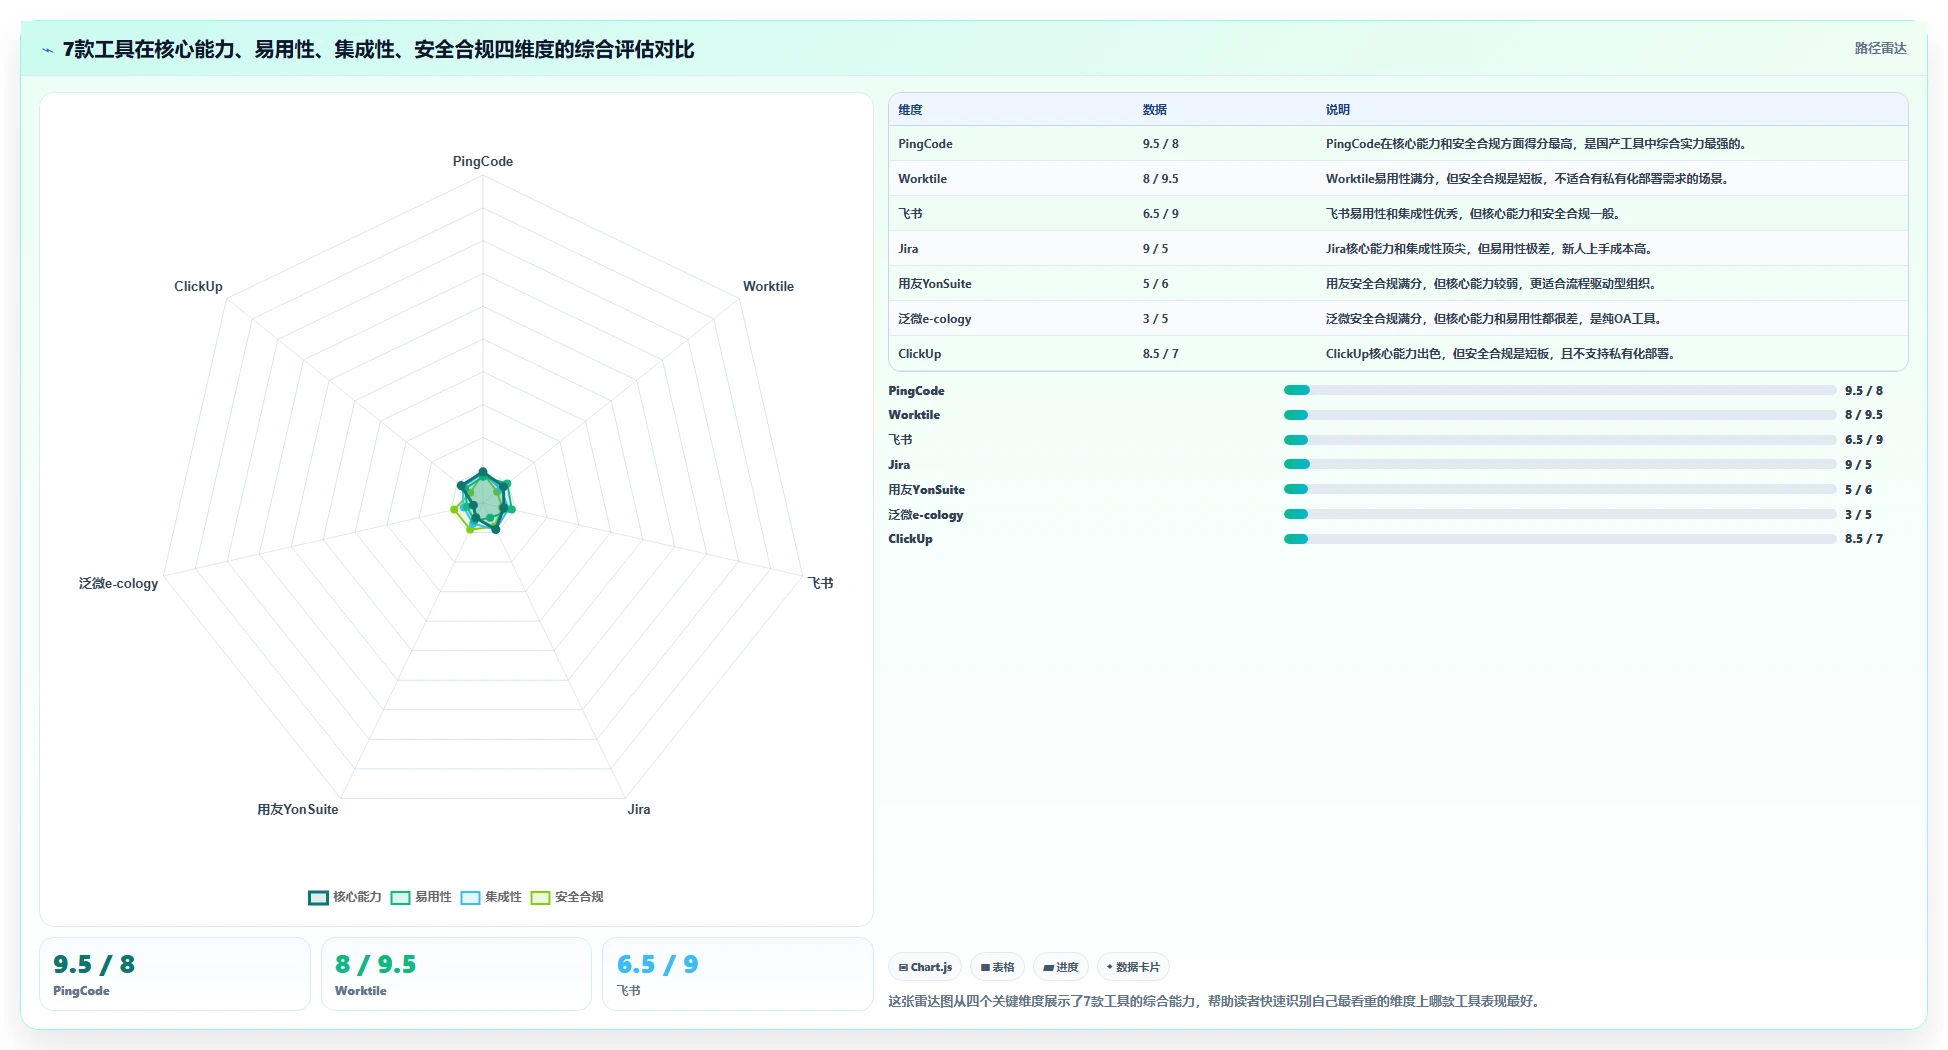
Task: Click the 用友YonSuite axis label on the radar chart
Action: tap(298, 809)
